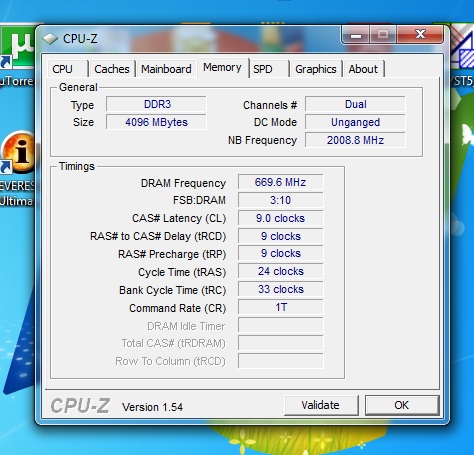Click the 3:10 FSB:DRAM ratio value
The image size is (474, 455).
click(281, 200)
